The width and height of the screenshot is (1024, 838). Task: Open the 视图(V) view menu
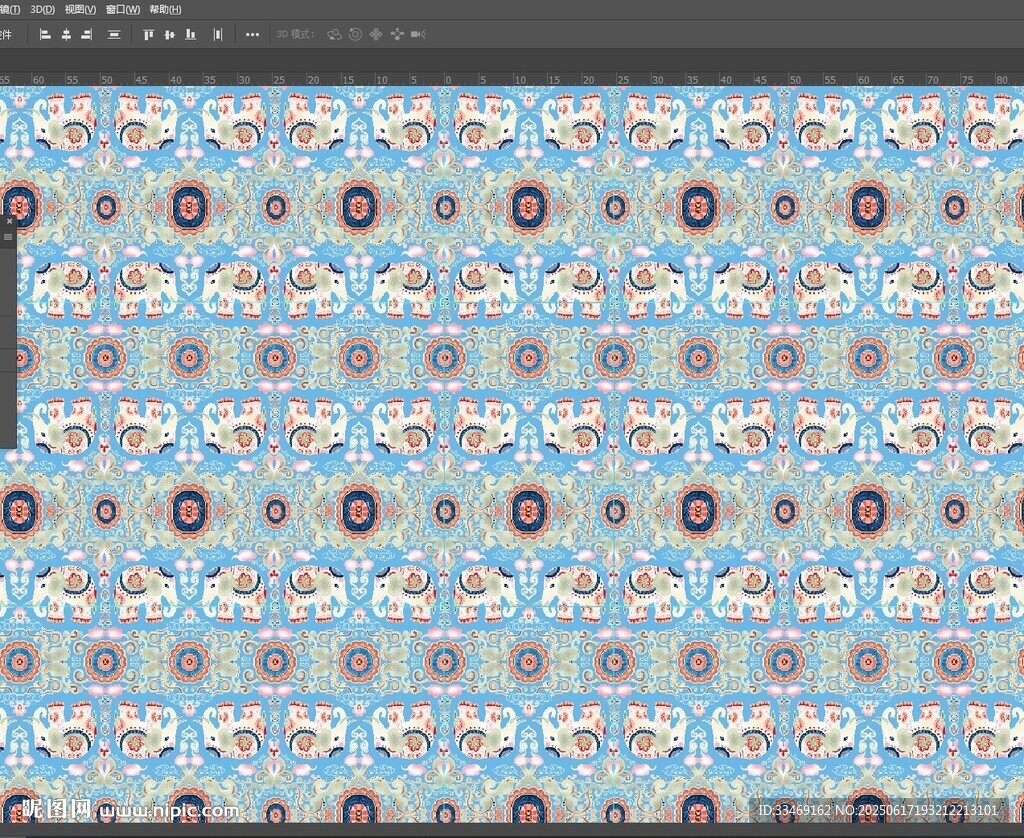pos(80,9)
